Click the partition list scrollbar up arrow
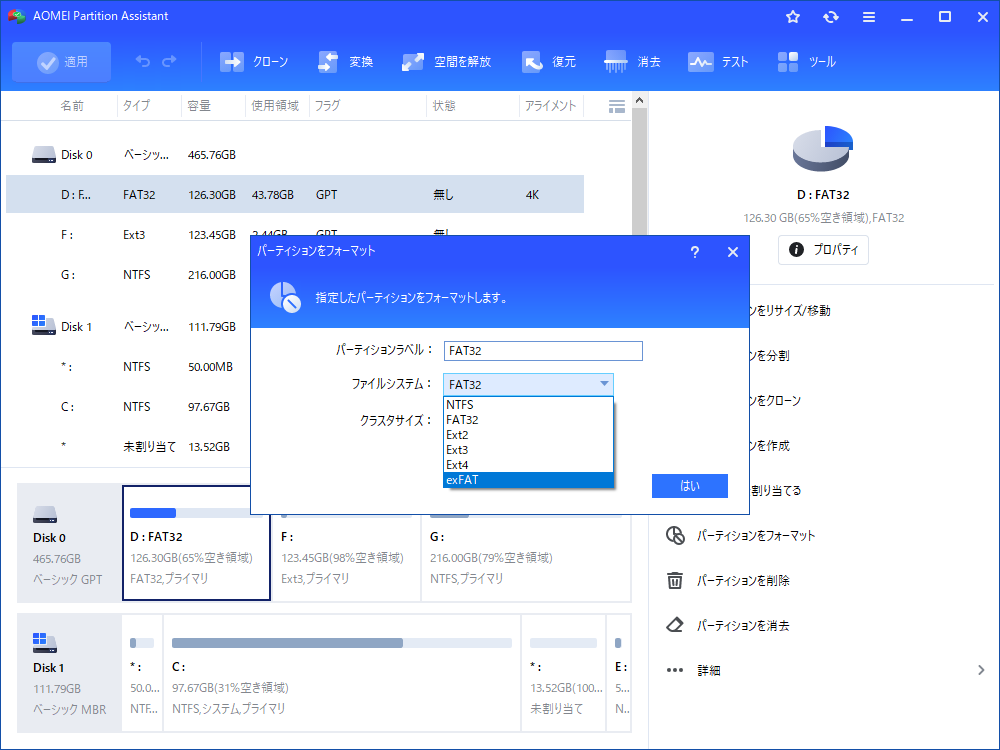Screen dimensions: 1000x750 (640, 100)
